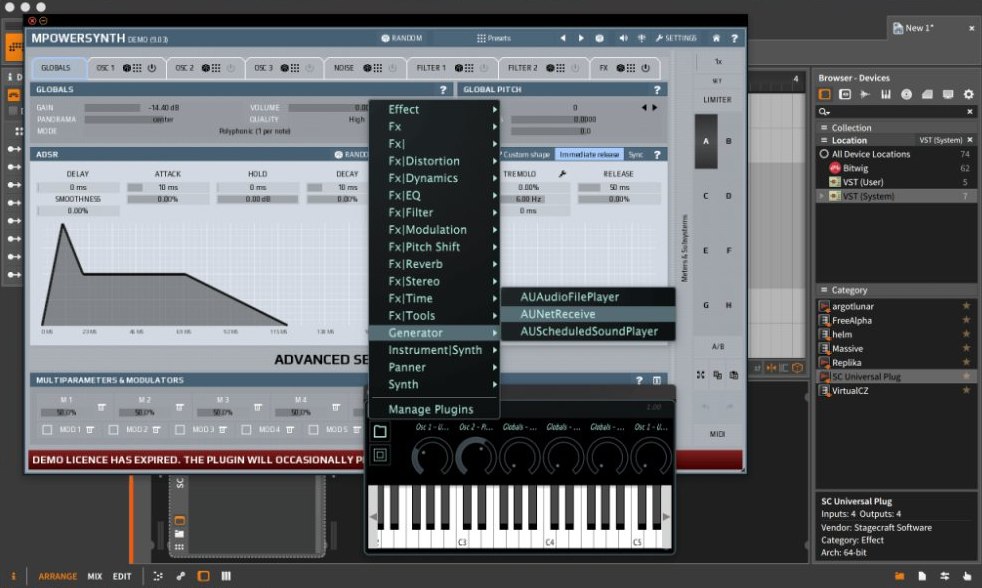Toggle FX power button
982x588 pixels.
(645, 68)
